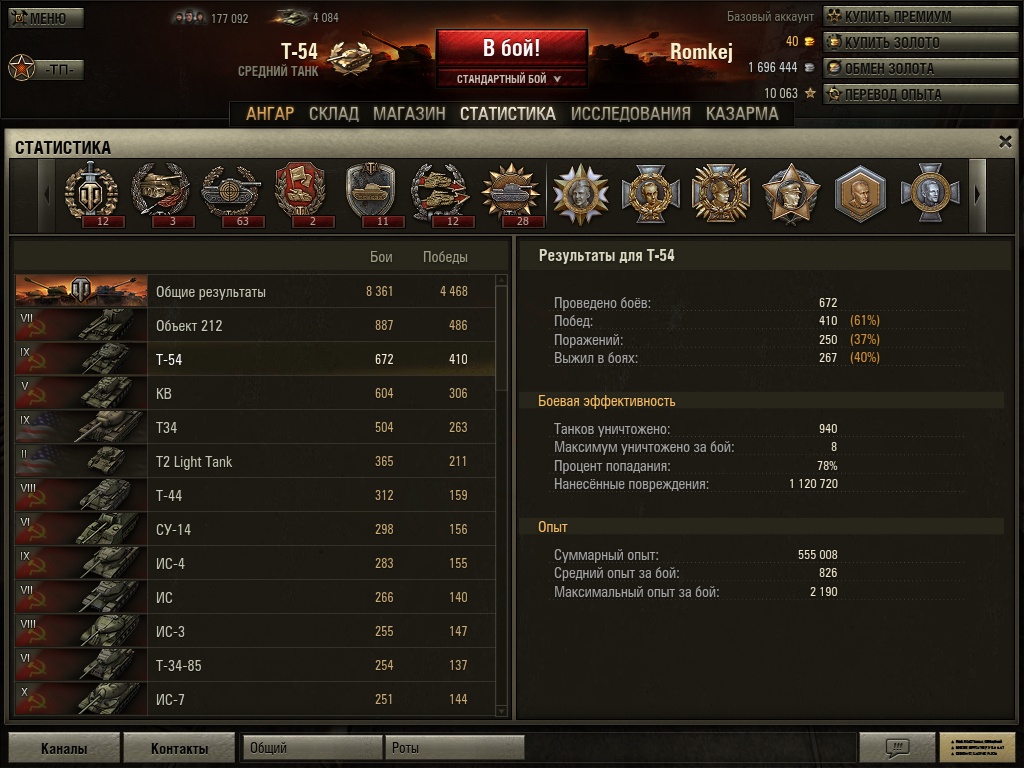Click the tank list scrollbar down arrow
This screenshot has height=768, width=1024.
(x=502, y=711)
